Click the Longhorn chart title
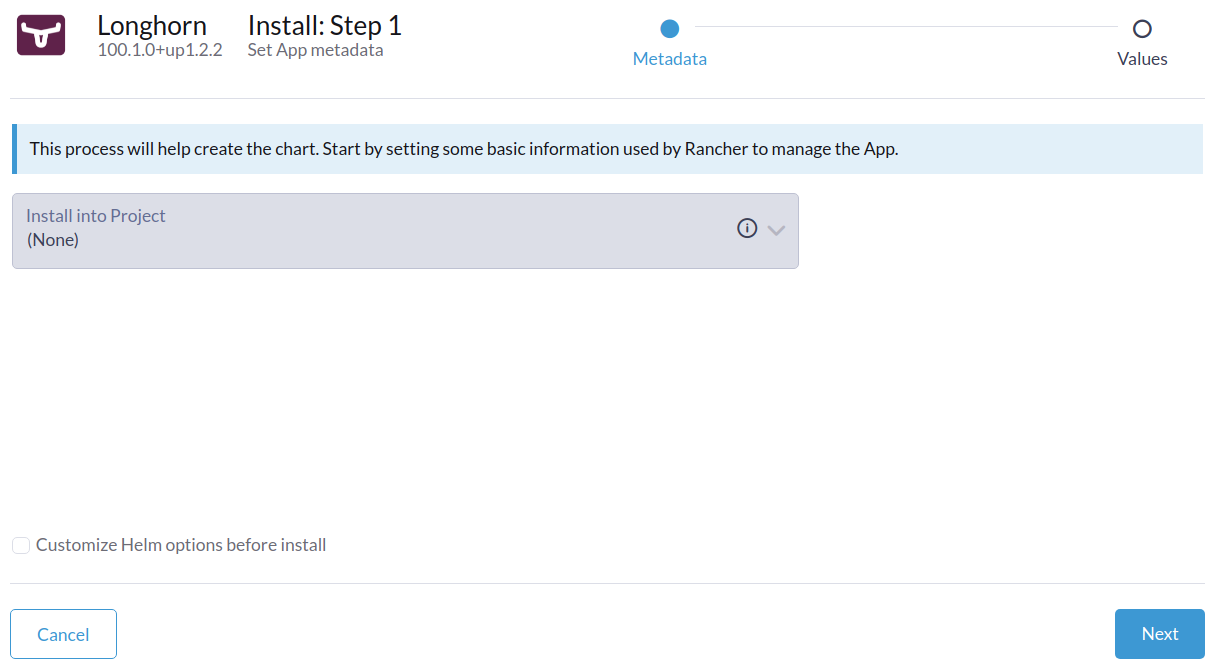This screenshot has height=667, width=1217. click(x=152, y=26)
